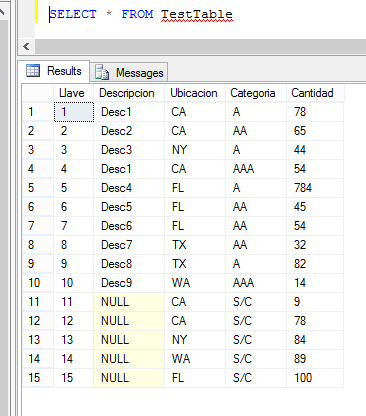Click the horizontal scrollbar left arrow

point(27,46)
